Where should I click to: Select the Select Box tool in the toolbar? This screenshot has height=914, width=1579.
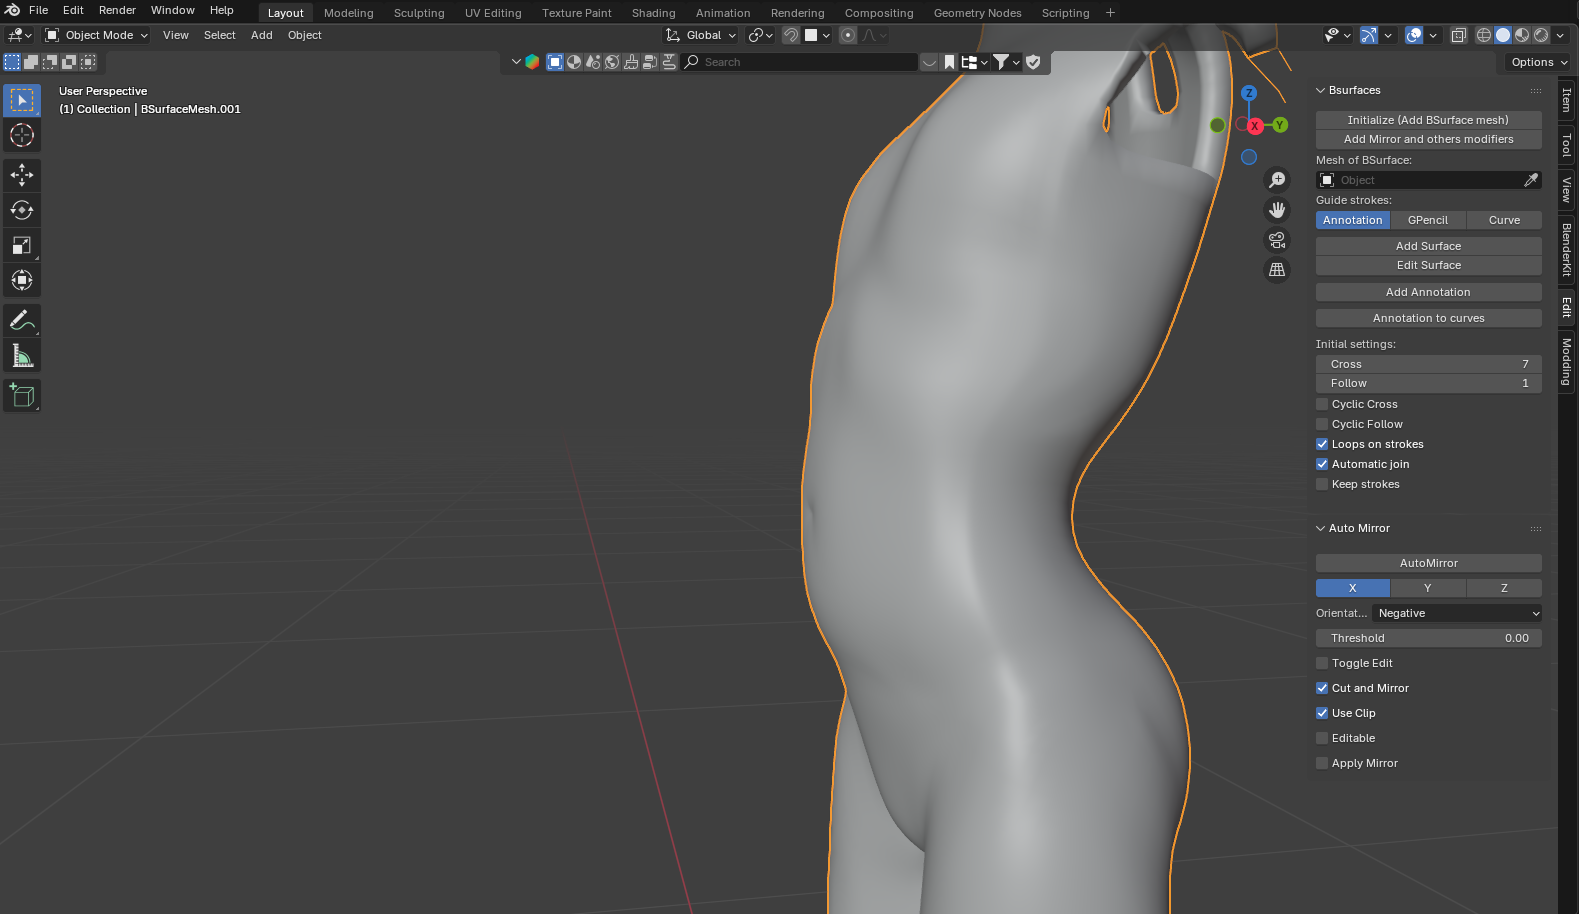pyautogui.click(x=22, y=100)
